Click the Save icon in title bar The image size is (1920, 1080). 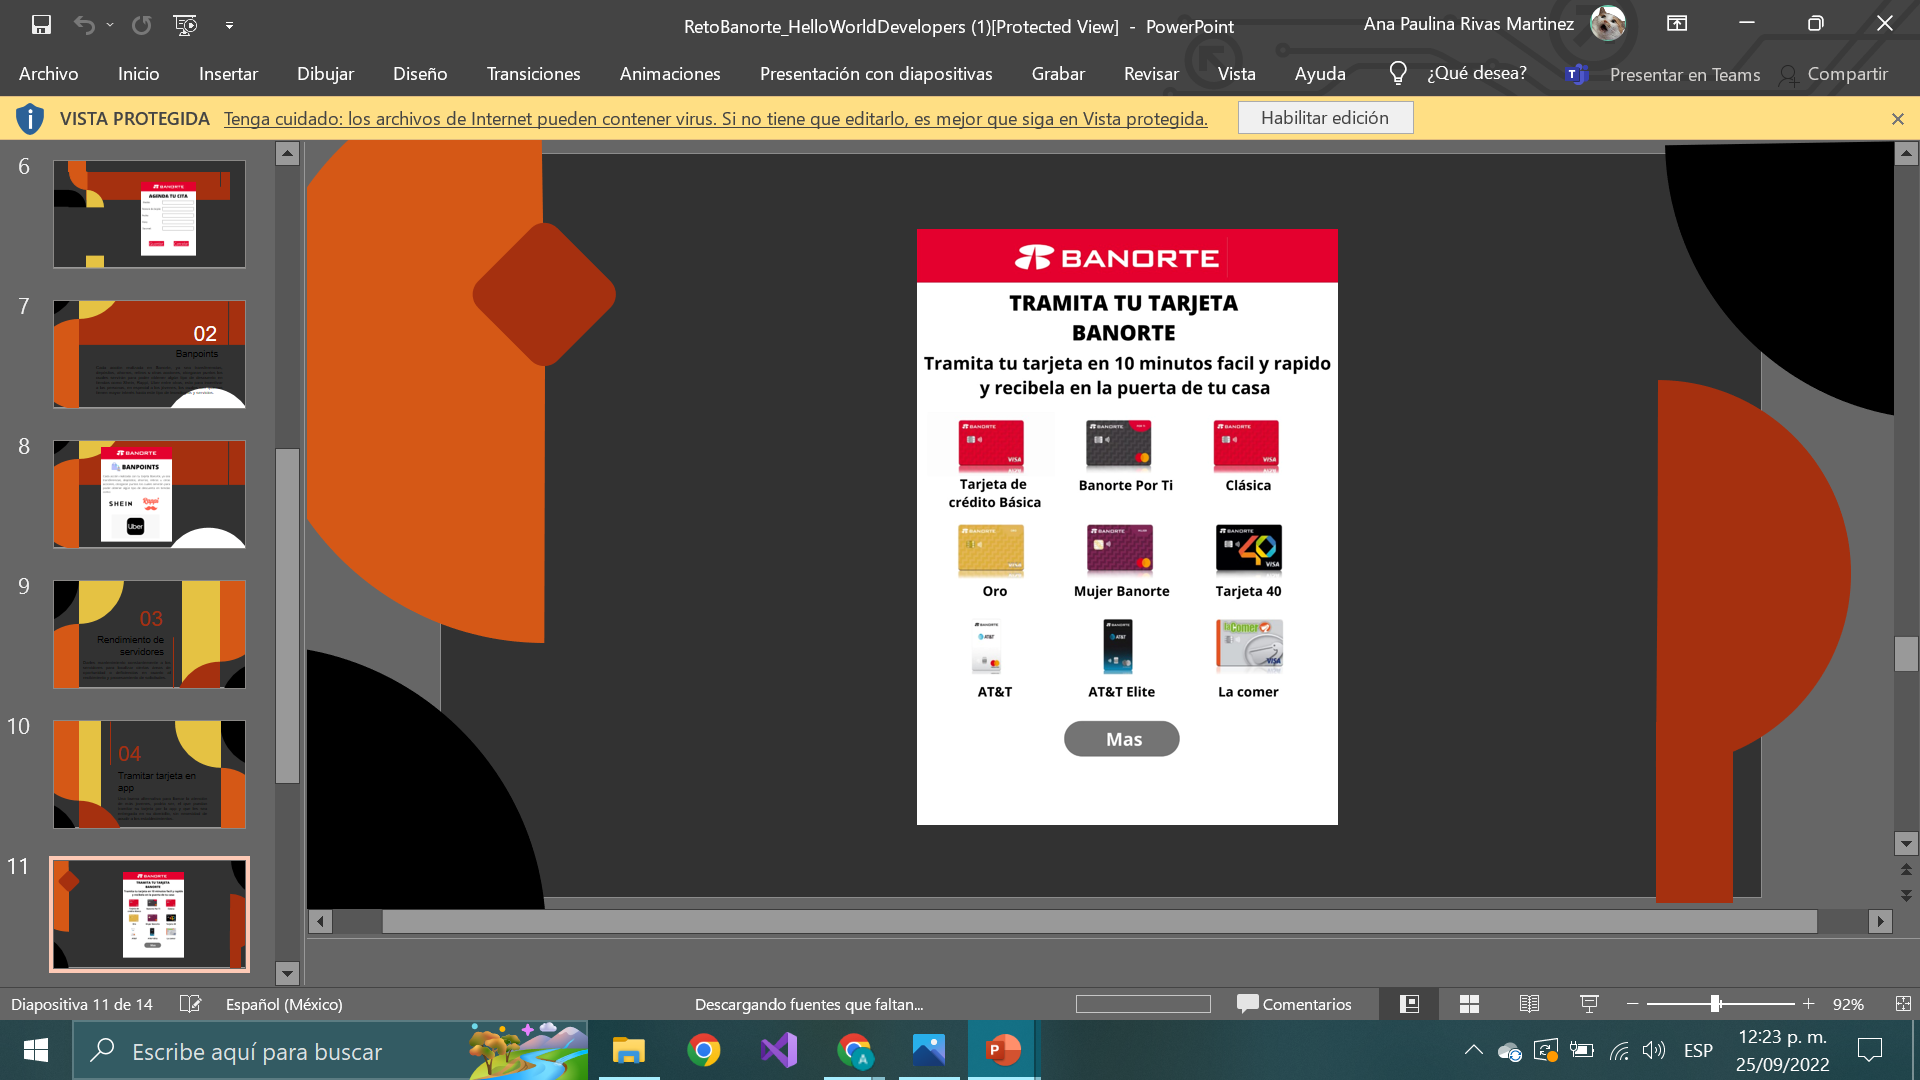pos(41,25)
